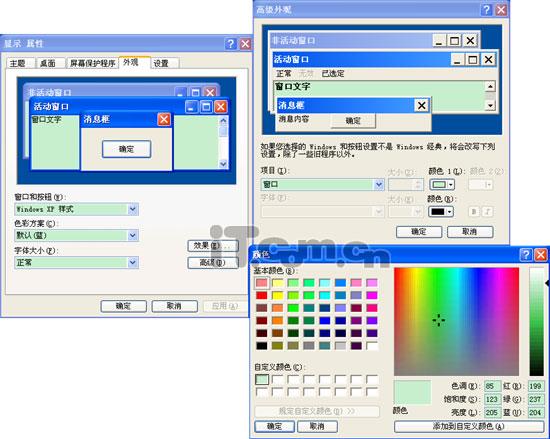Open the 颜色 1 color picker dropdown
This screenshot has width=550, height=439.
(442, 184)
